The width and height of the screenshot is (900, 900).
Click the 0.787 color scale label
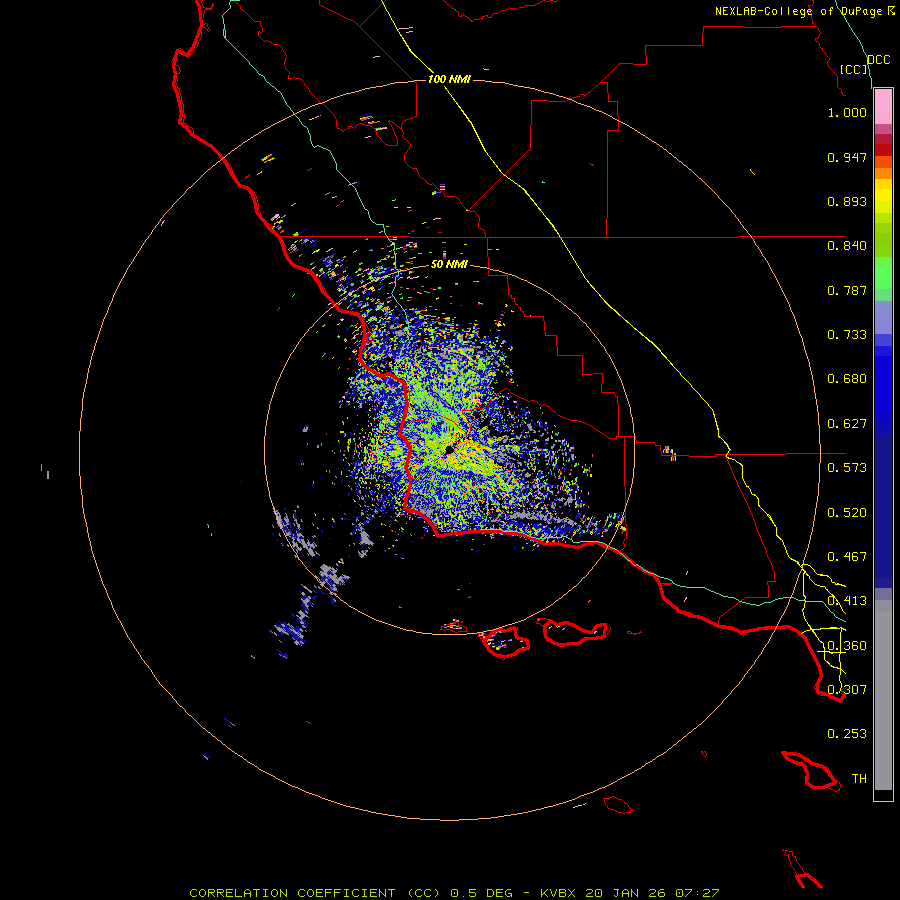point(847,290)
